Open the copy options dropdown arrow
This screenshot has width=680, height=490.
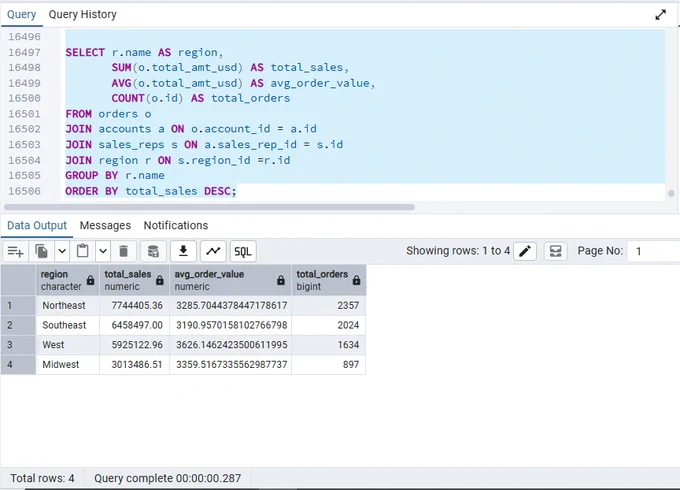click(62, 251)
